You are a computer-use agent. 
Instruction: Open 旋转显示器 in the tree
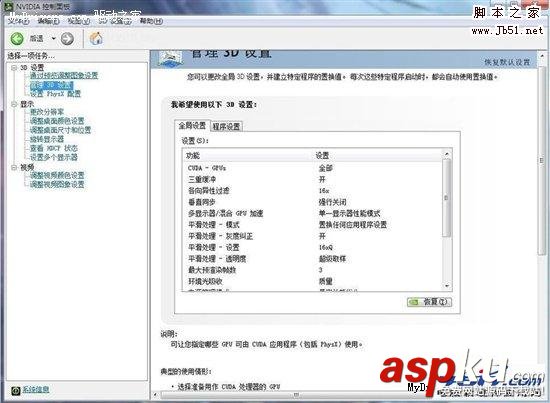47,139
